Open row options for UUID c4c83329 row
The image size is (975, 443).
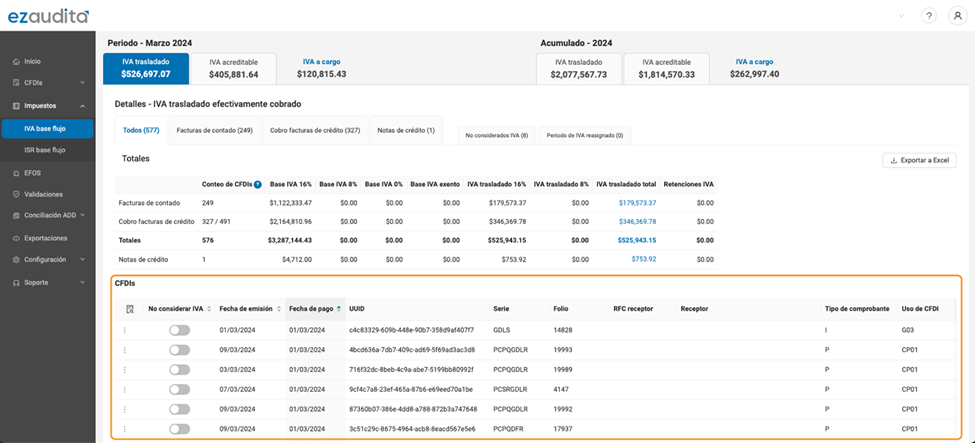click(x=125, y=330)
